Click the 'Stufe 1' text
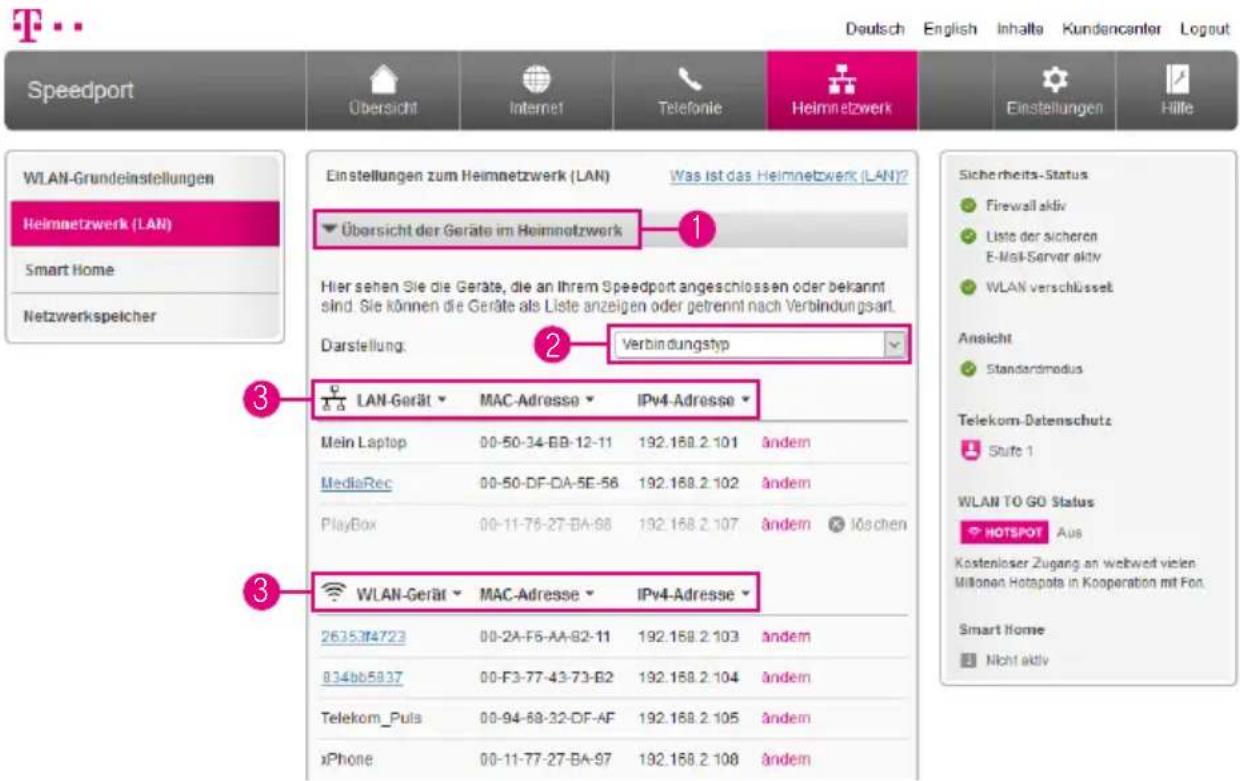 coord(1010,451)
